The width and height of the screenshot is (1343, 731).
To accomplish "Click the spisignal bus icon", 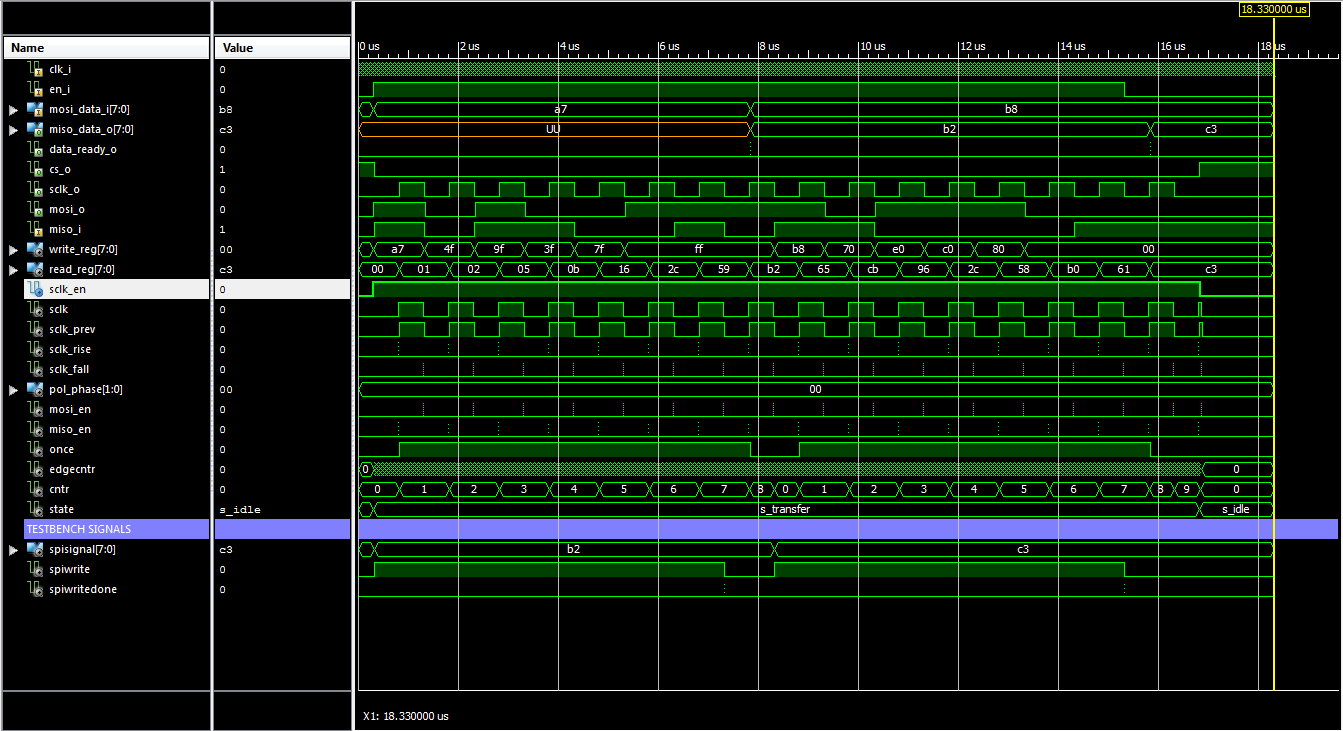I will click(35, 549).
